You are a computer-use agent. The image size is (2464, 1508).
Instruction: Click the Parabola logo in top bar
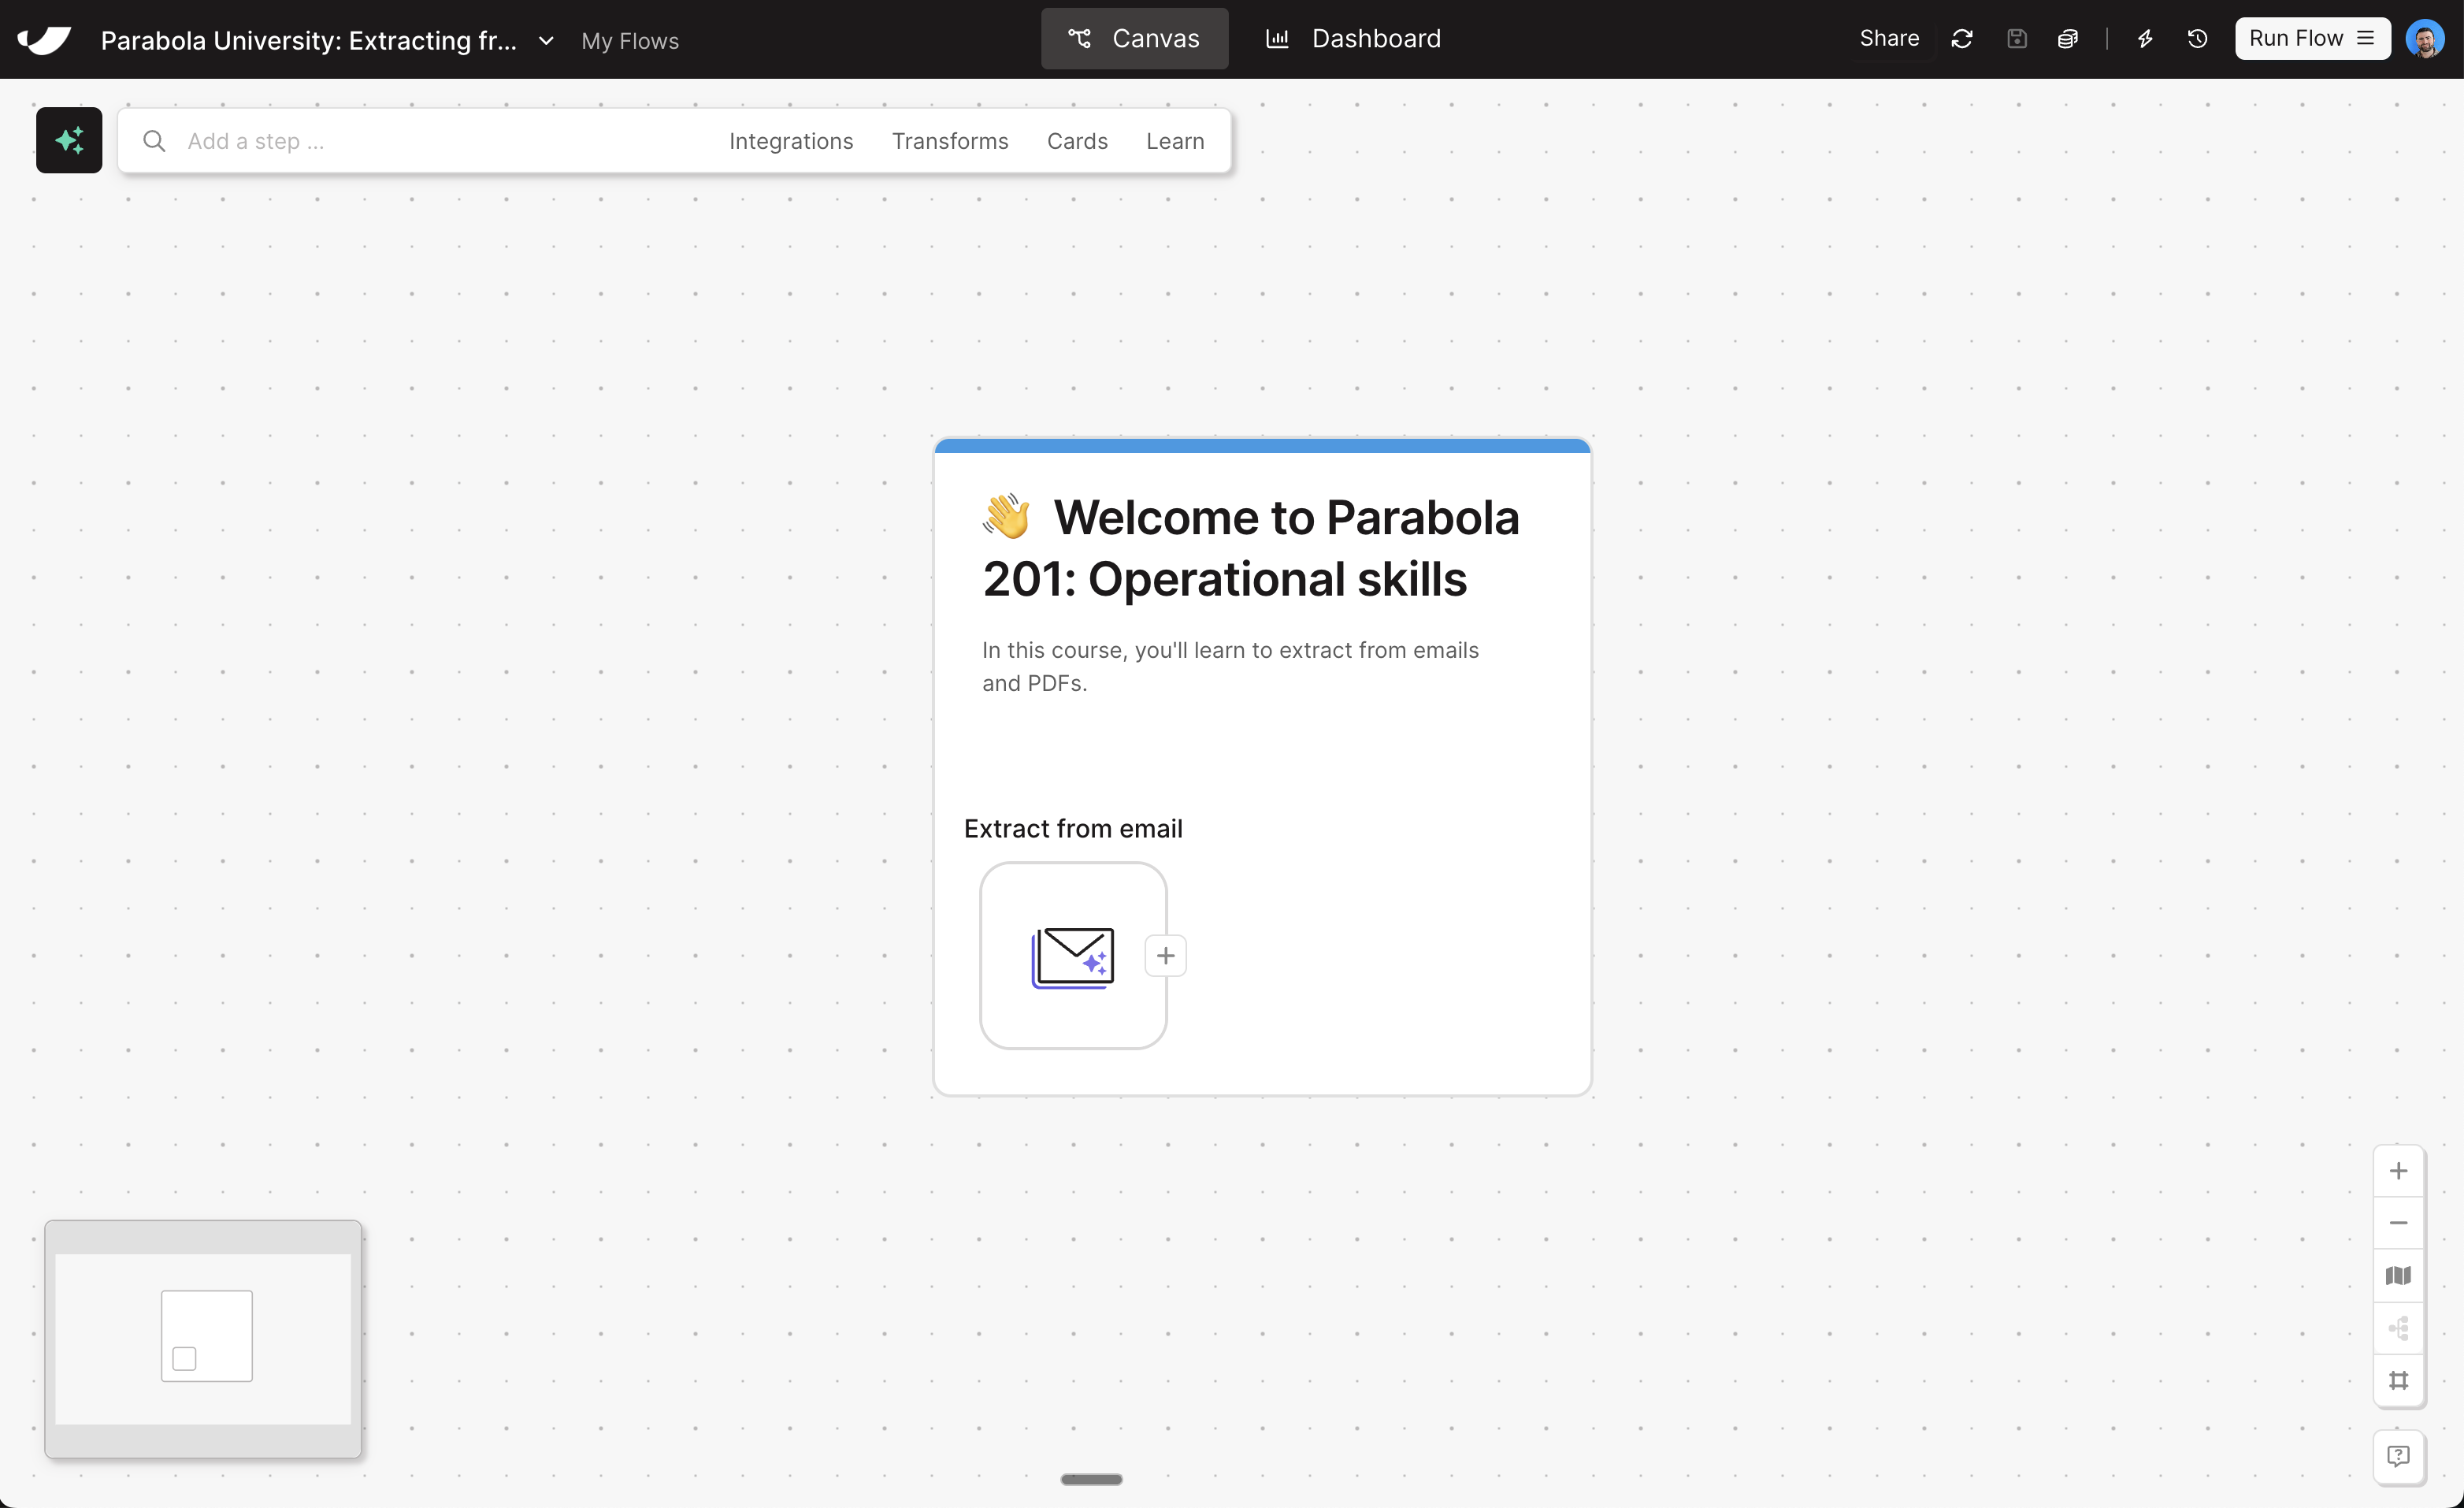click(x=44, y=40)
